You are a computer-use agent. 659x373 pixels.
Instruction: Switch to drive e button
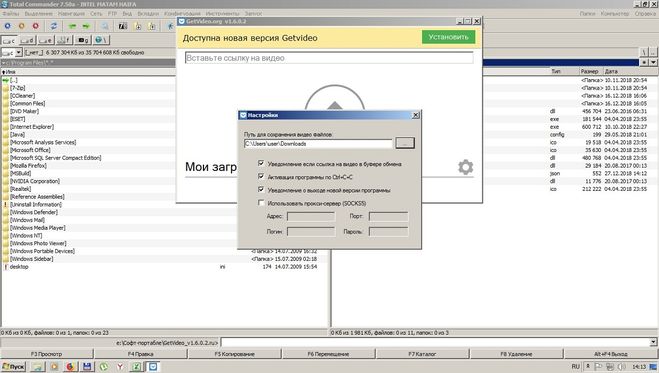coord(46,40)
